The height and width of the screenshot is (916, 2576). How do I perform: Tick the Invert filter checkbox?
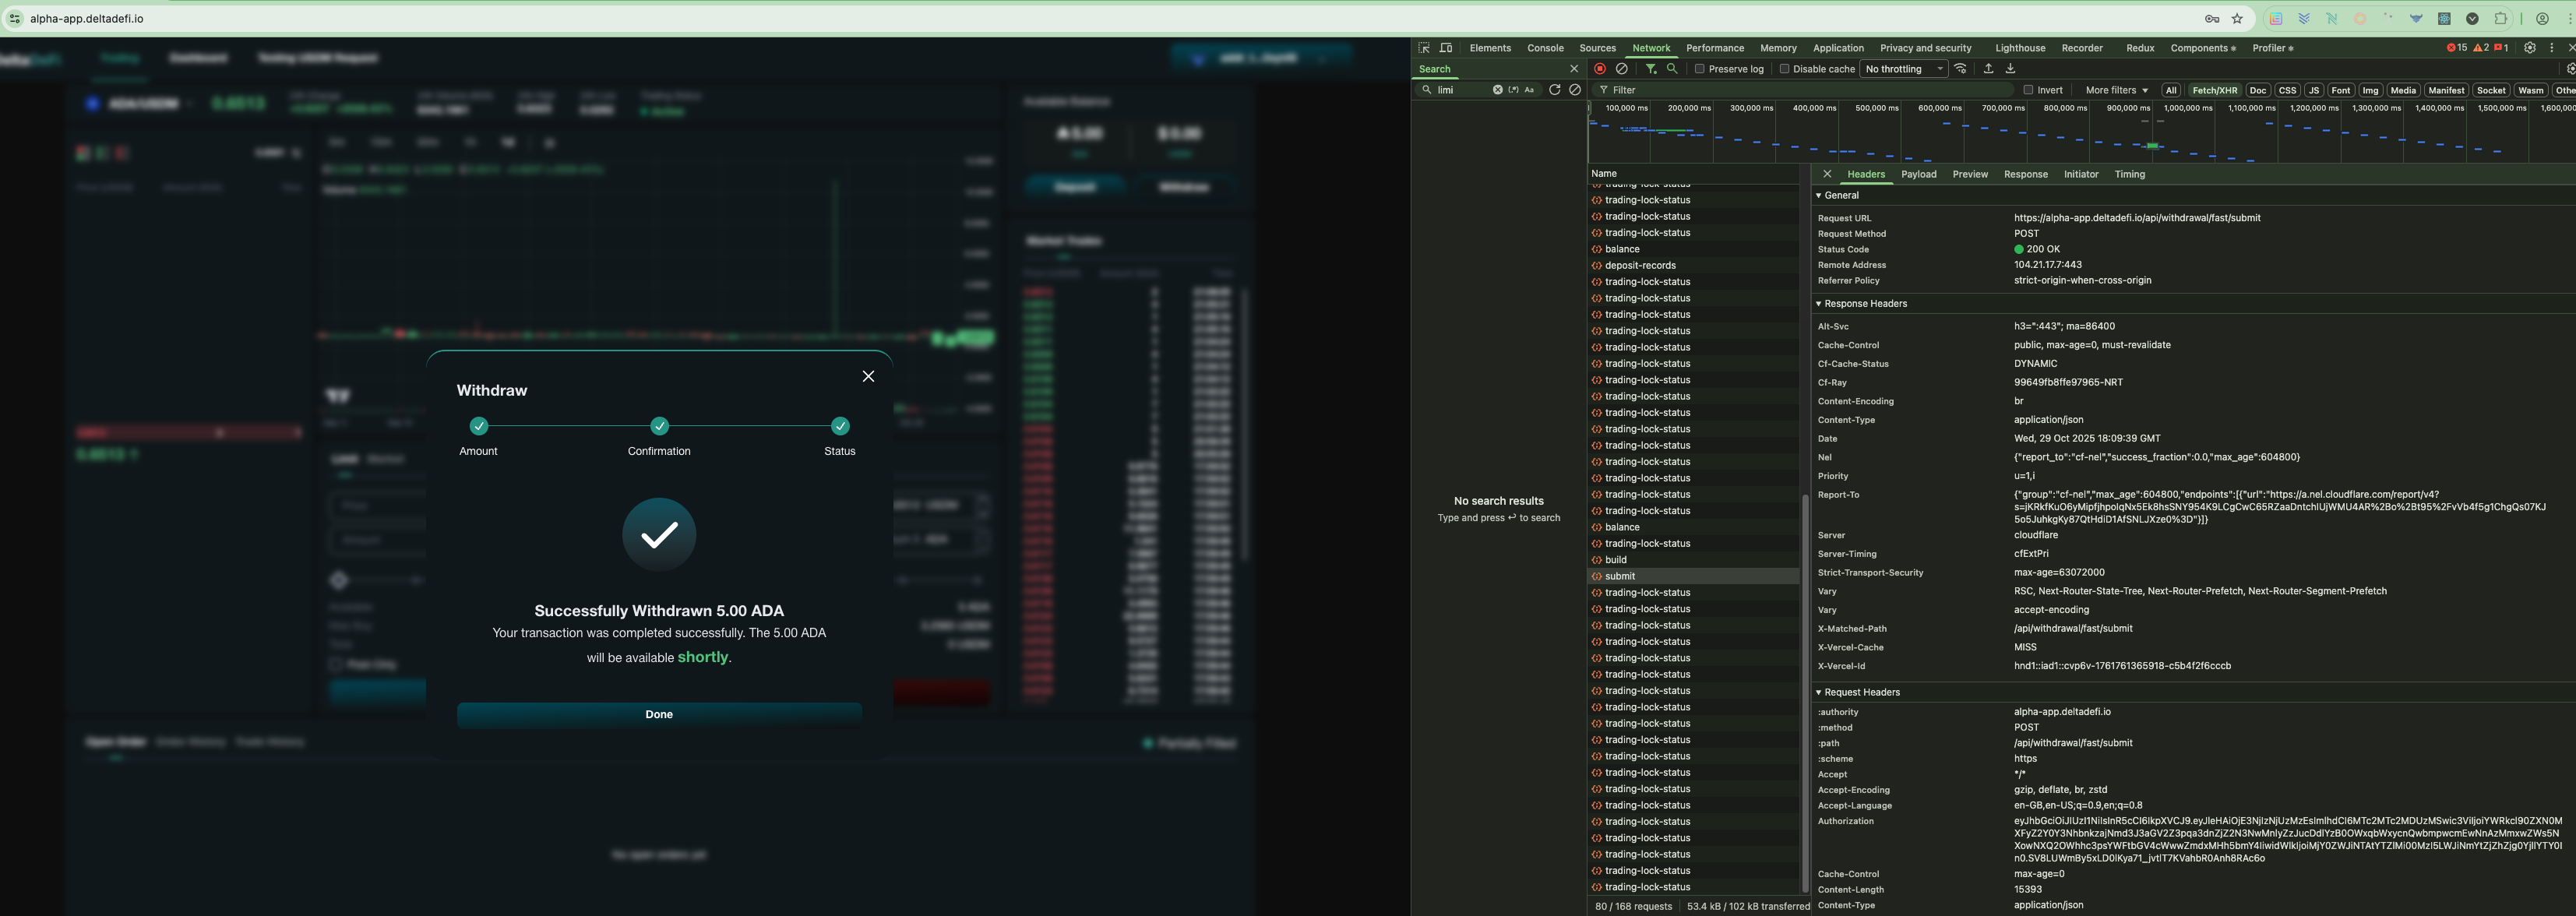point(2028,90)
